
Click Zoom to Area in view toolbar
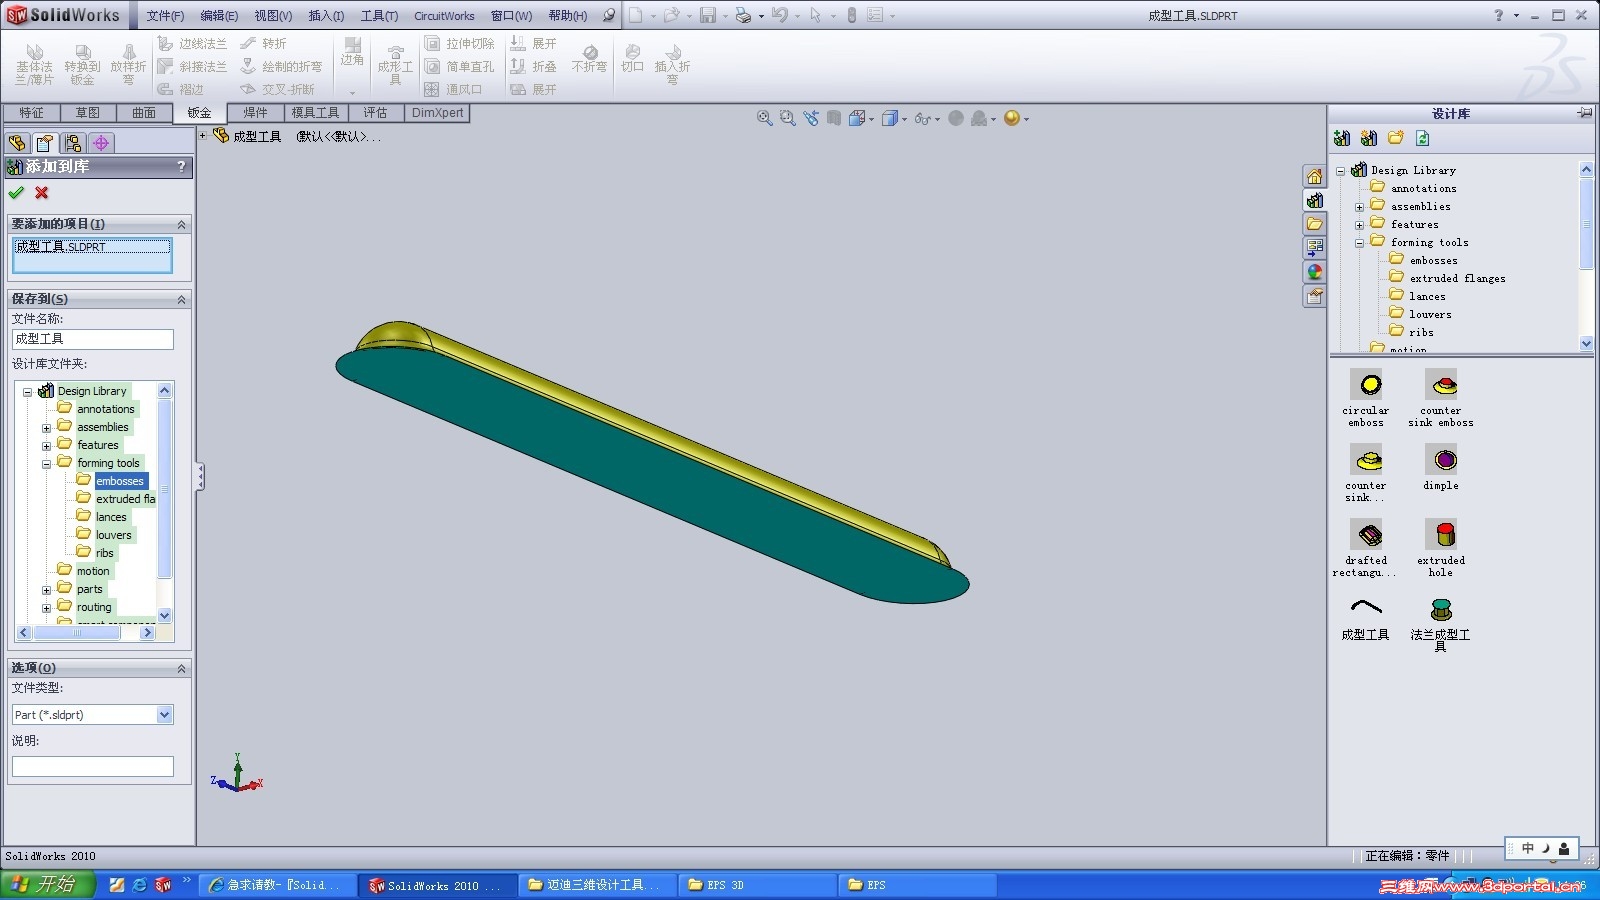coord(788,118)
